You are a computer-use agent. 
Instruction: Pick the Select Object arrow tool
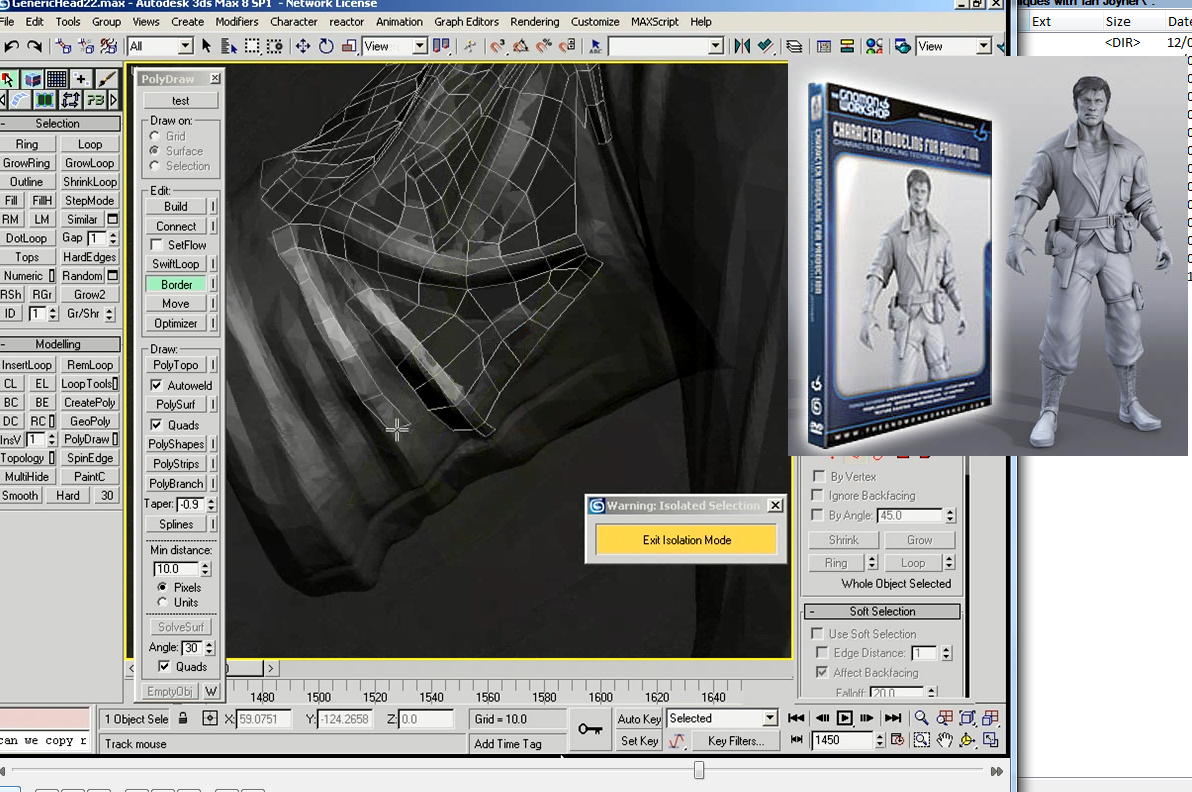point(206,46)
